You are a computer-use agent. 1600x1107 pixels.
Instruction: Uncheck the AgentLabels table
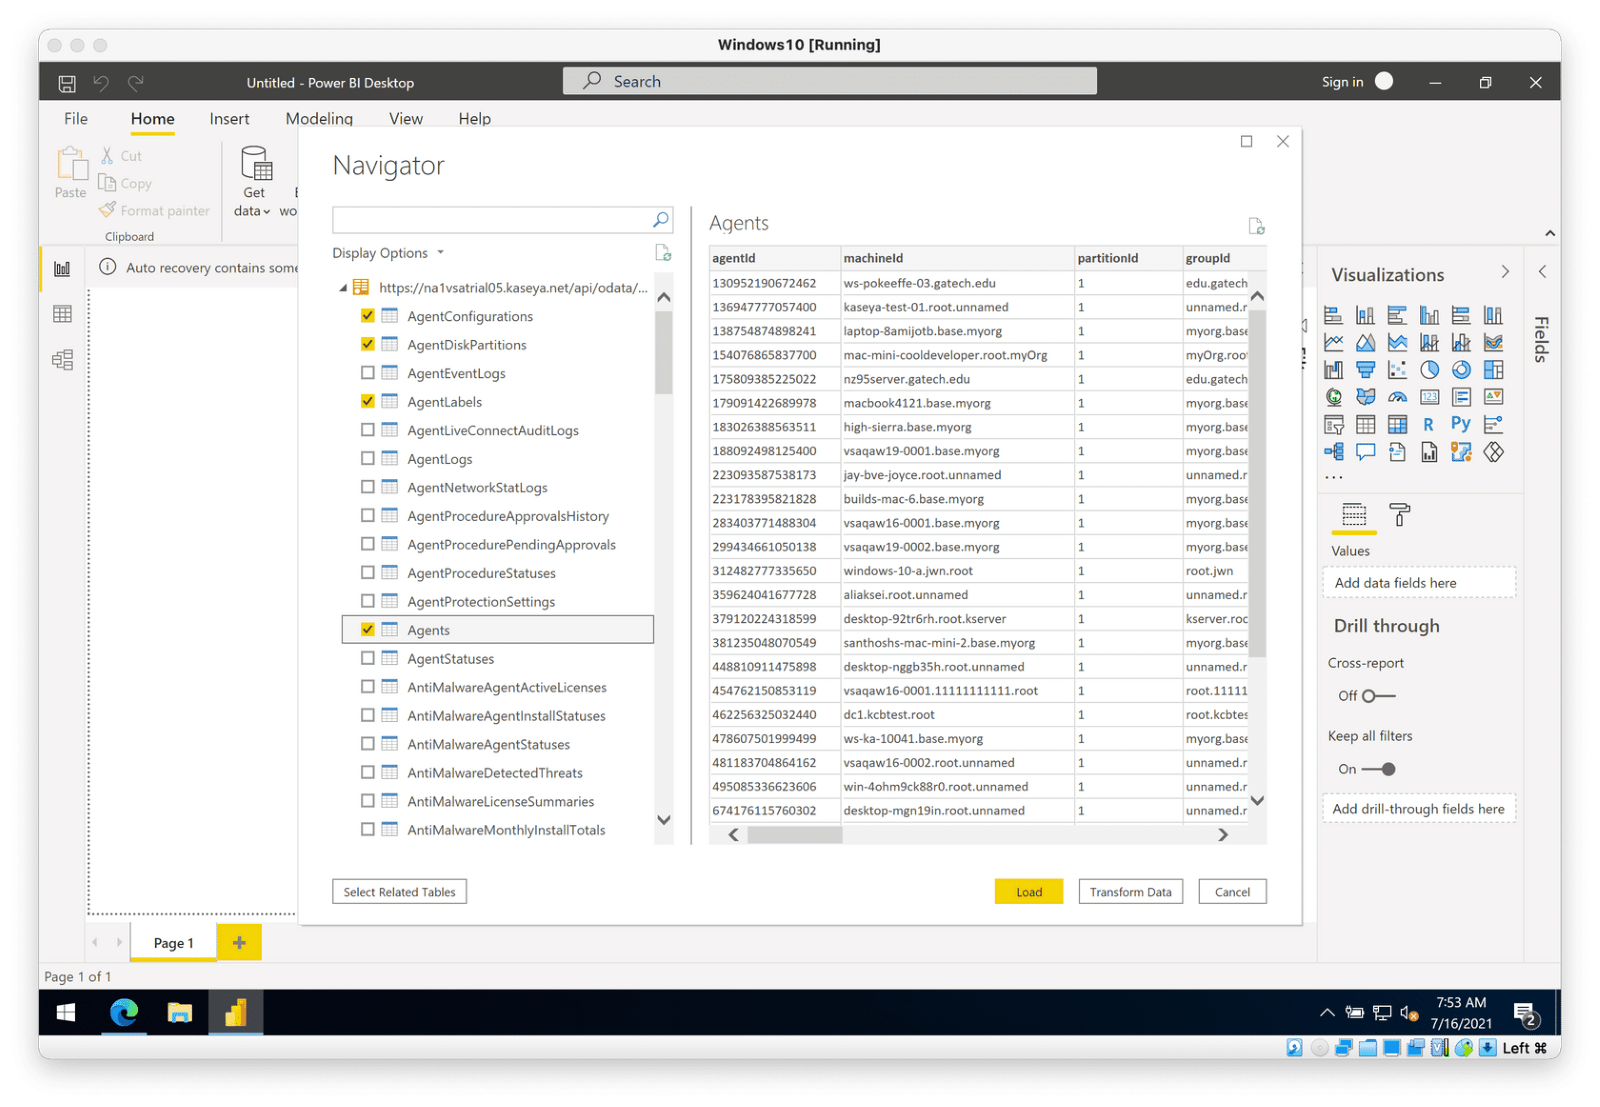368,401
